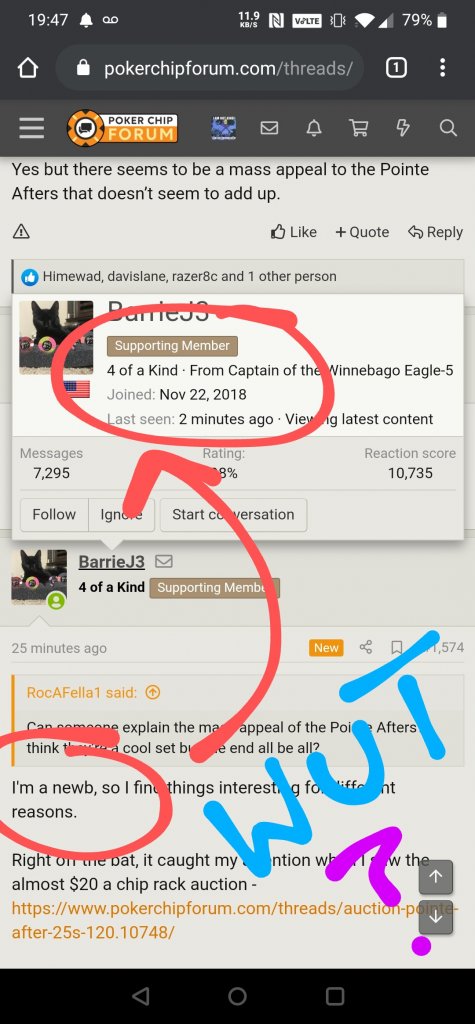Expand RocAFella1's quoted post arrow

152,693
